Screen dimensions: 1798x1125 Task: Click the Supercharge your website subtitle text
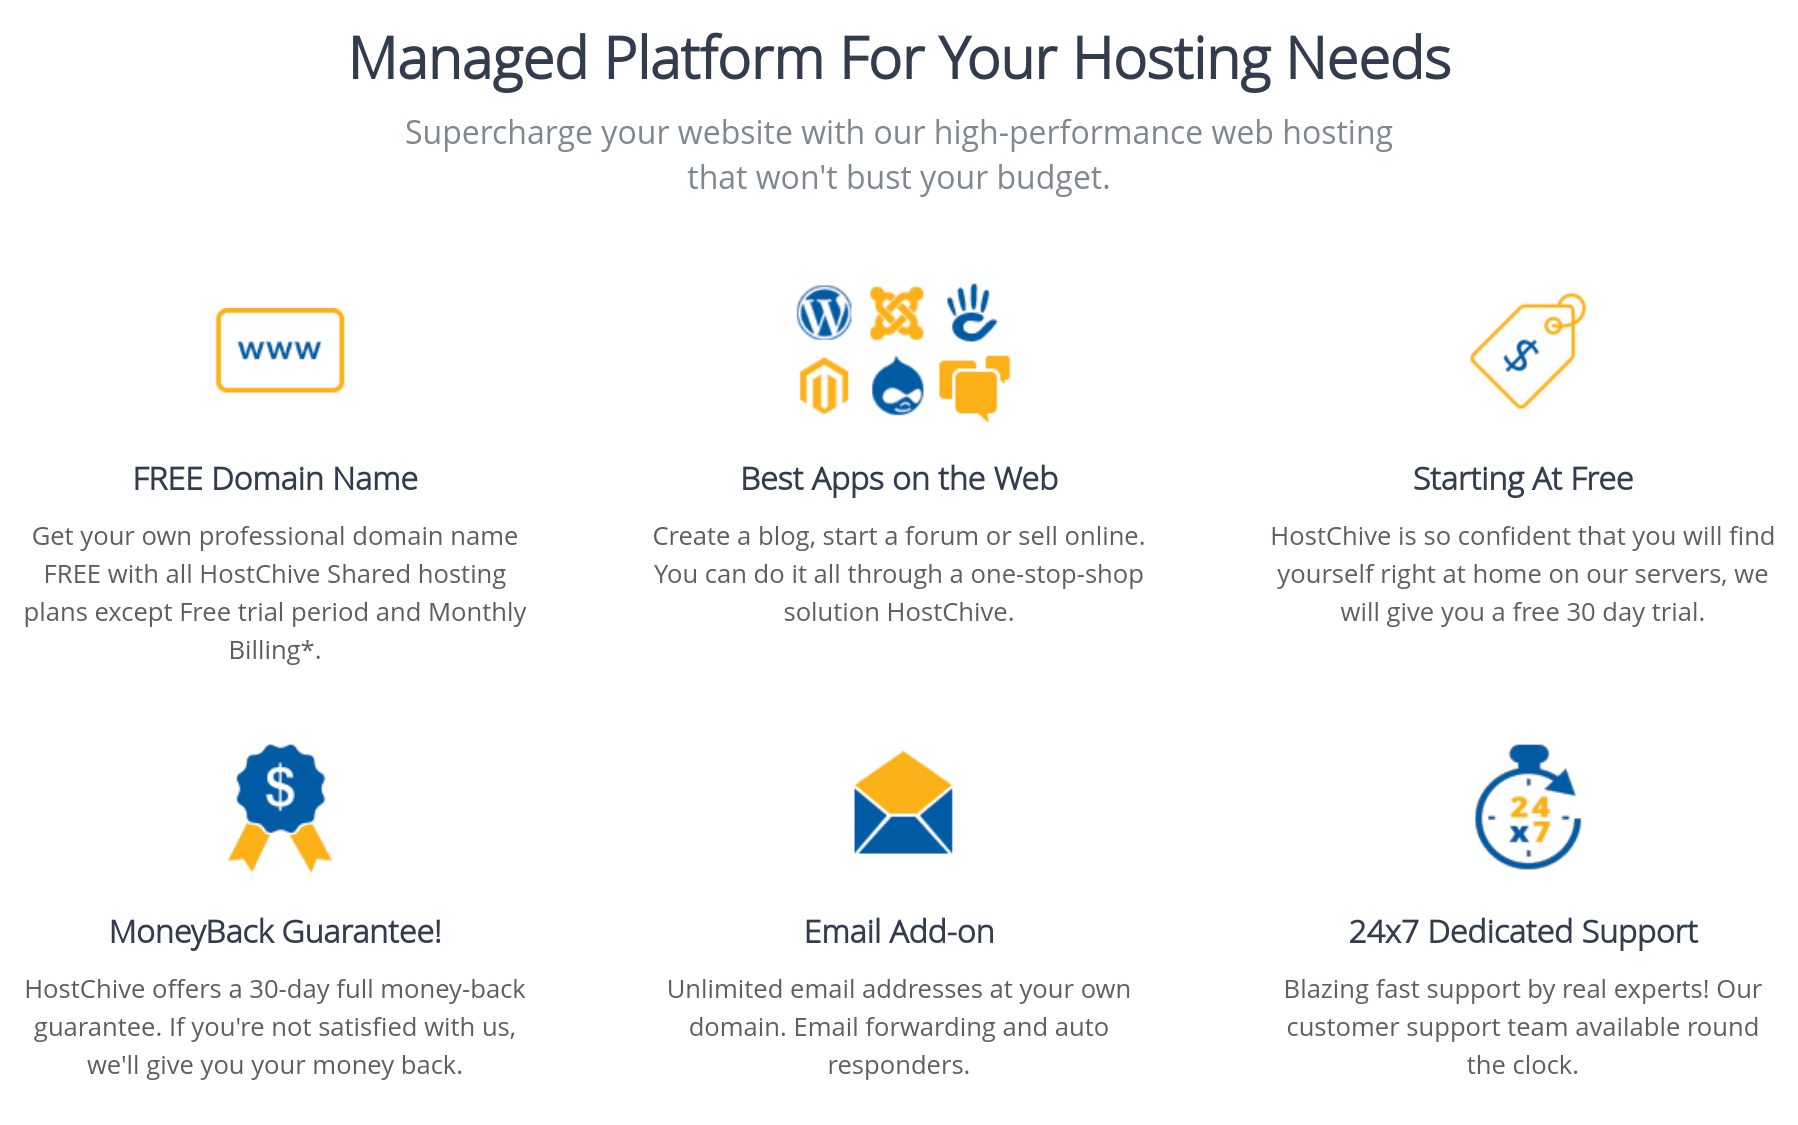tap(899, 155)
